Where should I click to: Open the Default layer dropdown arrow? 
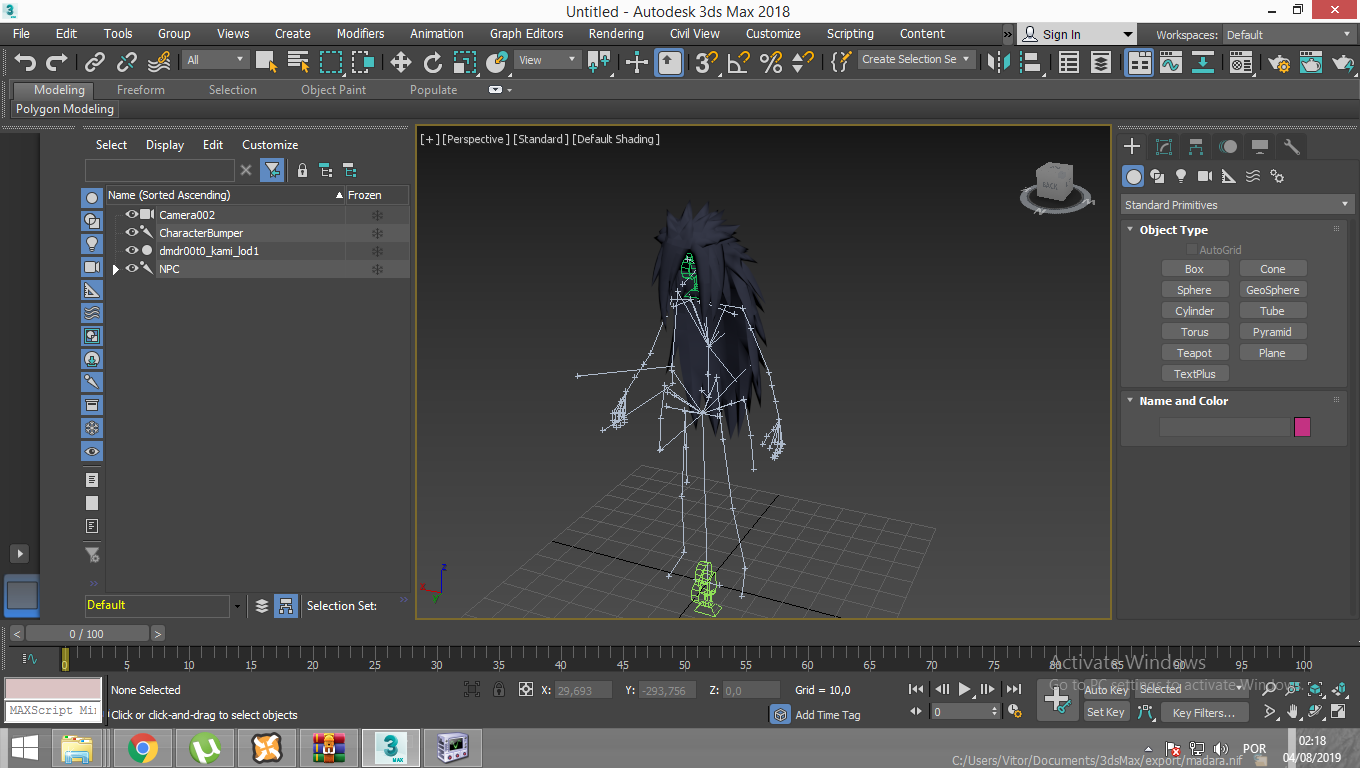coord(237,606)
